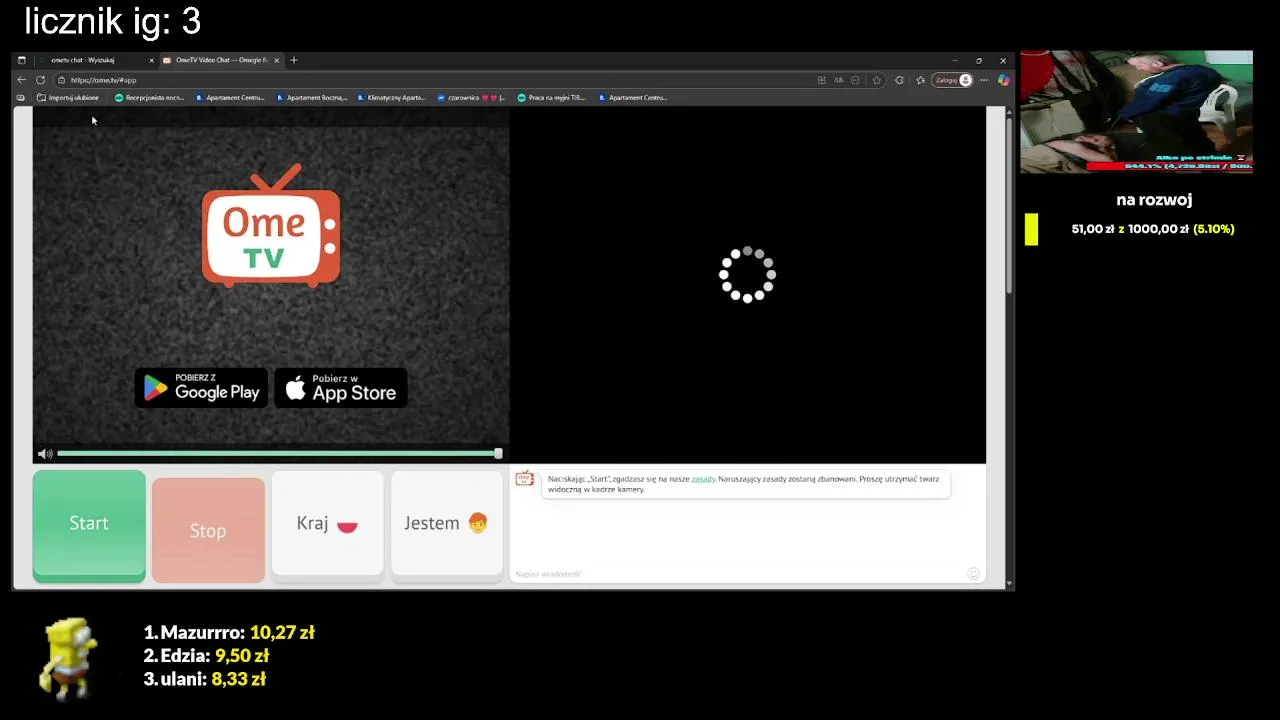Open the tab actions menu icon
1280x720 pixels.
click(x=22, y=60)
